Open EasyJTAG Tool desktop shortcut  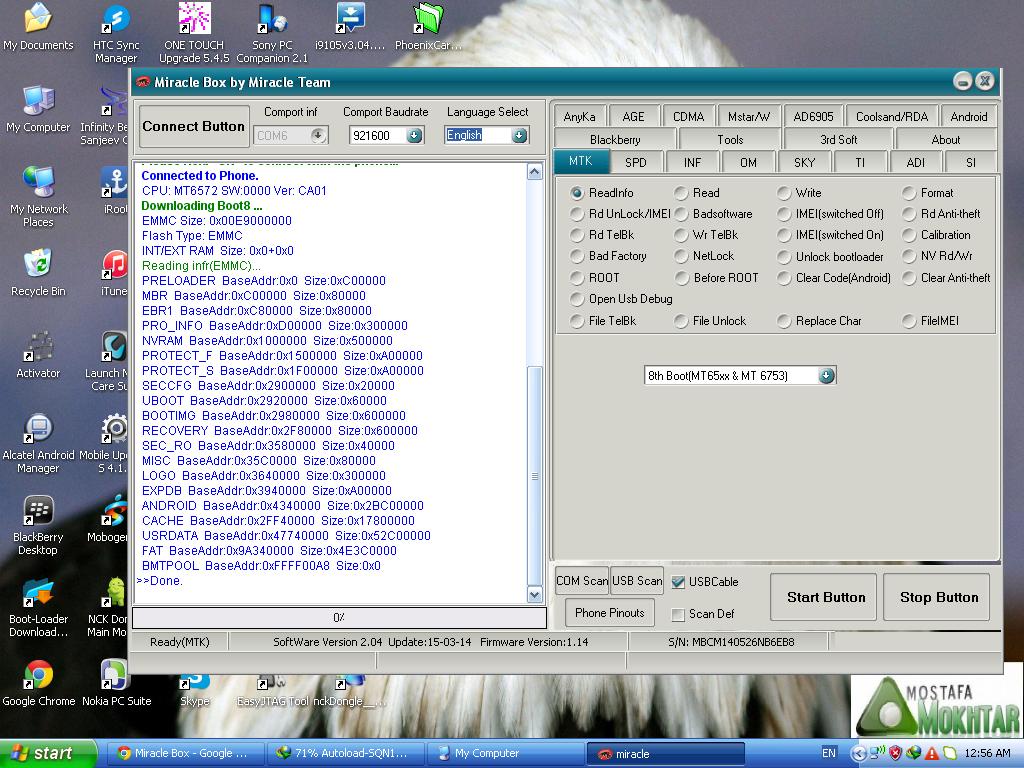tap(272, 692)
